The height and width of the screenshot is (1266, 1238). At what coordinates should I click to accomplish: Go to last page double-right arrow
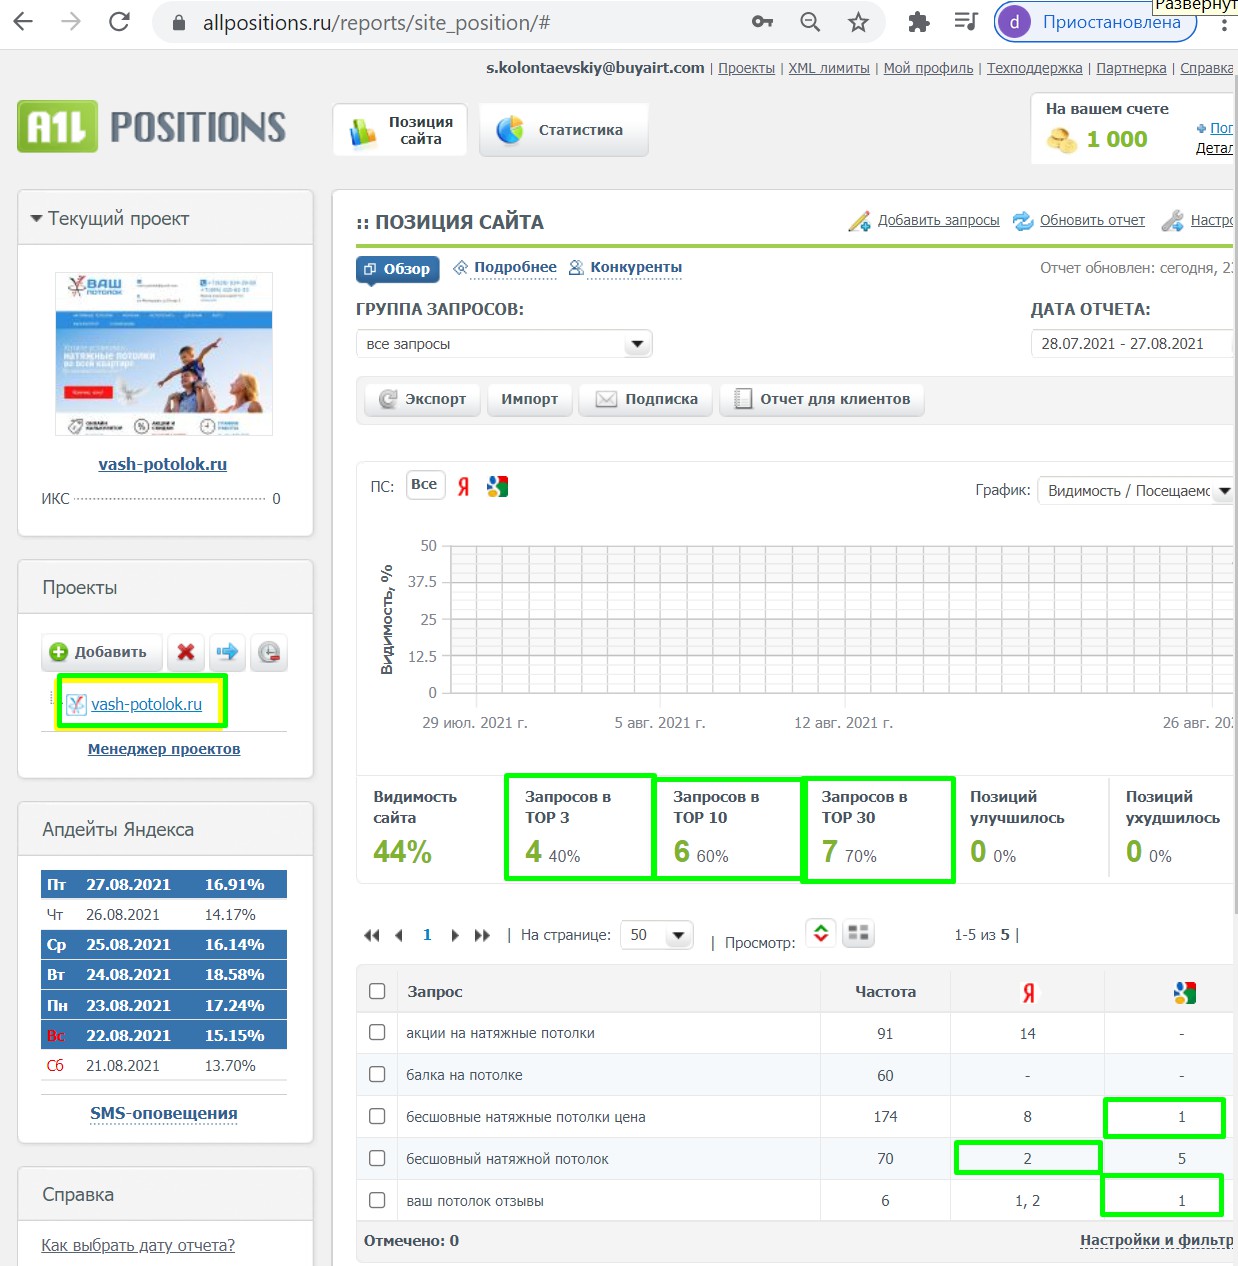(x=482, y=936)
